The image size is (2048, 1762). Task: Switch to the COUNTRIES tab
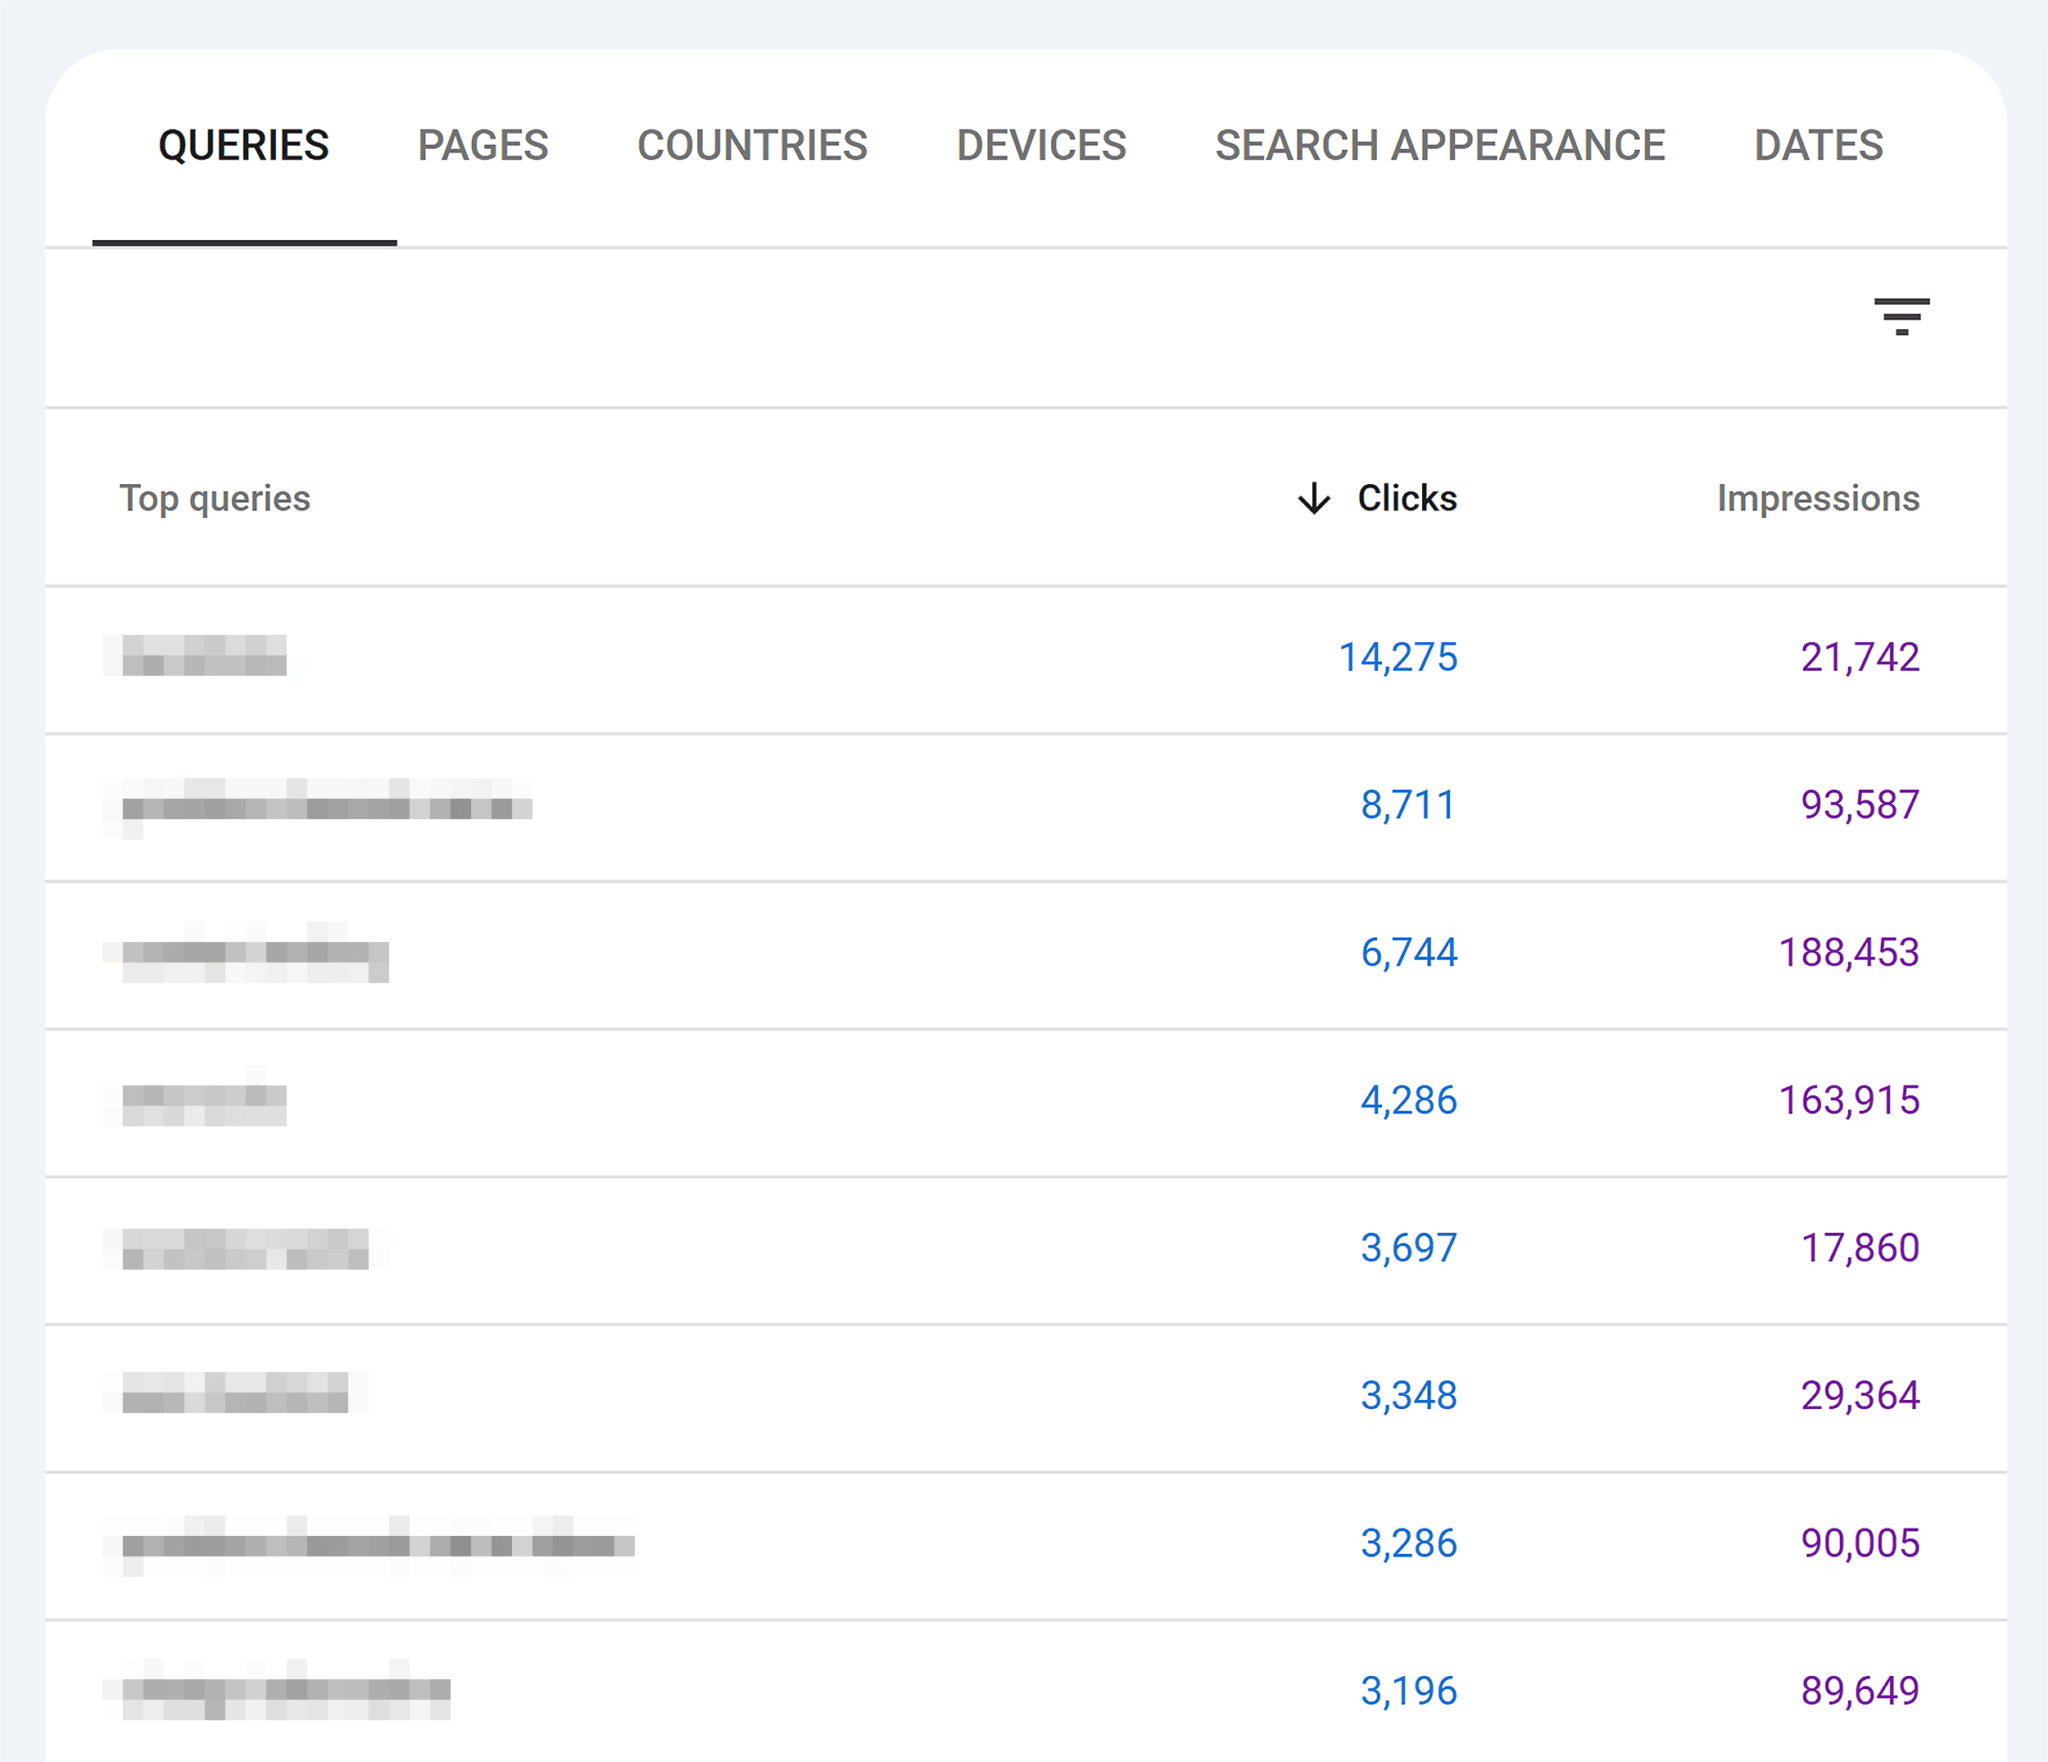tap(752, 145)
